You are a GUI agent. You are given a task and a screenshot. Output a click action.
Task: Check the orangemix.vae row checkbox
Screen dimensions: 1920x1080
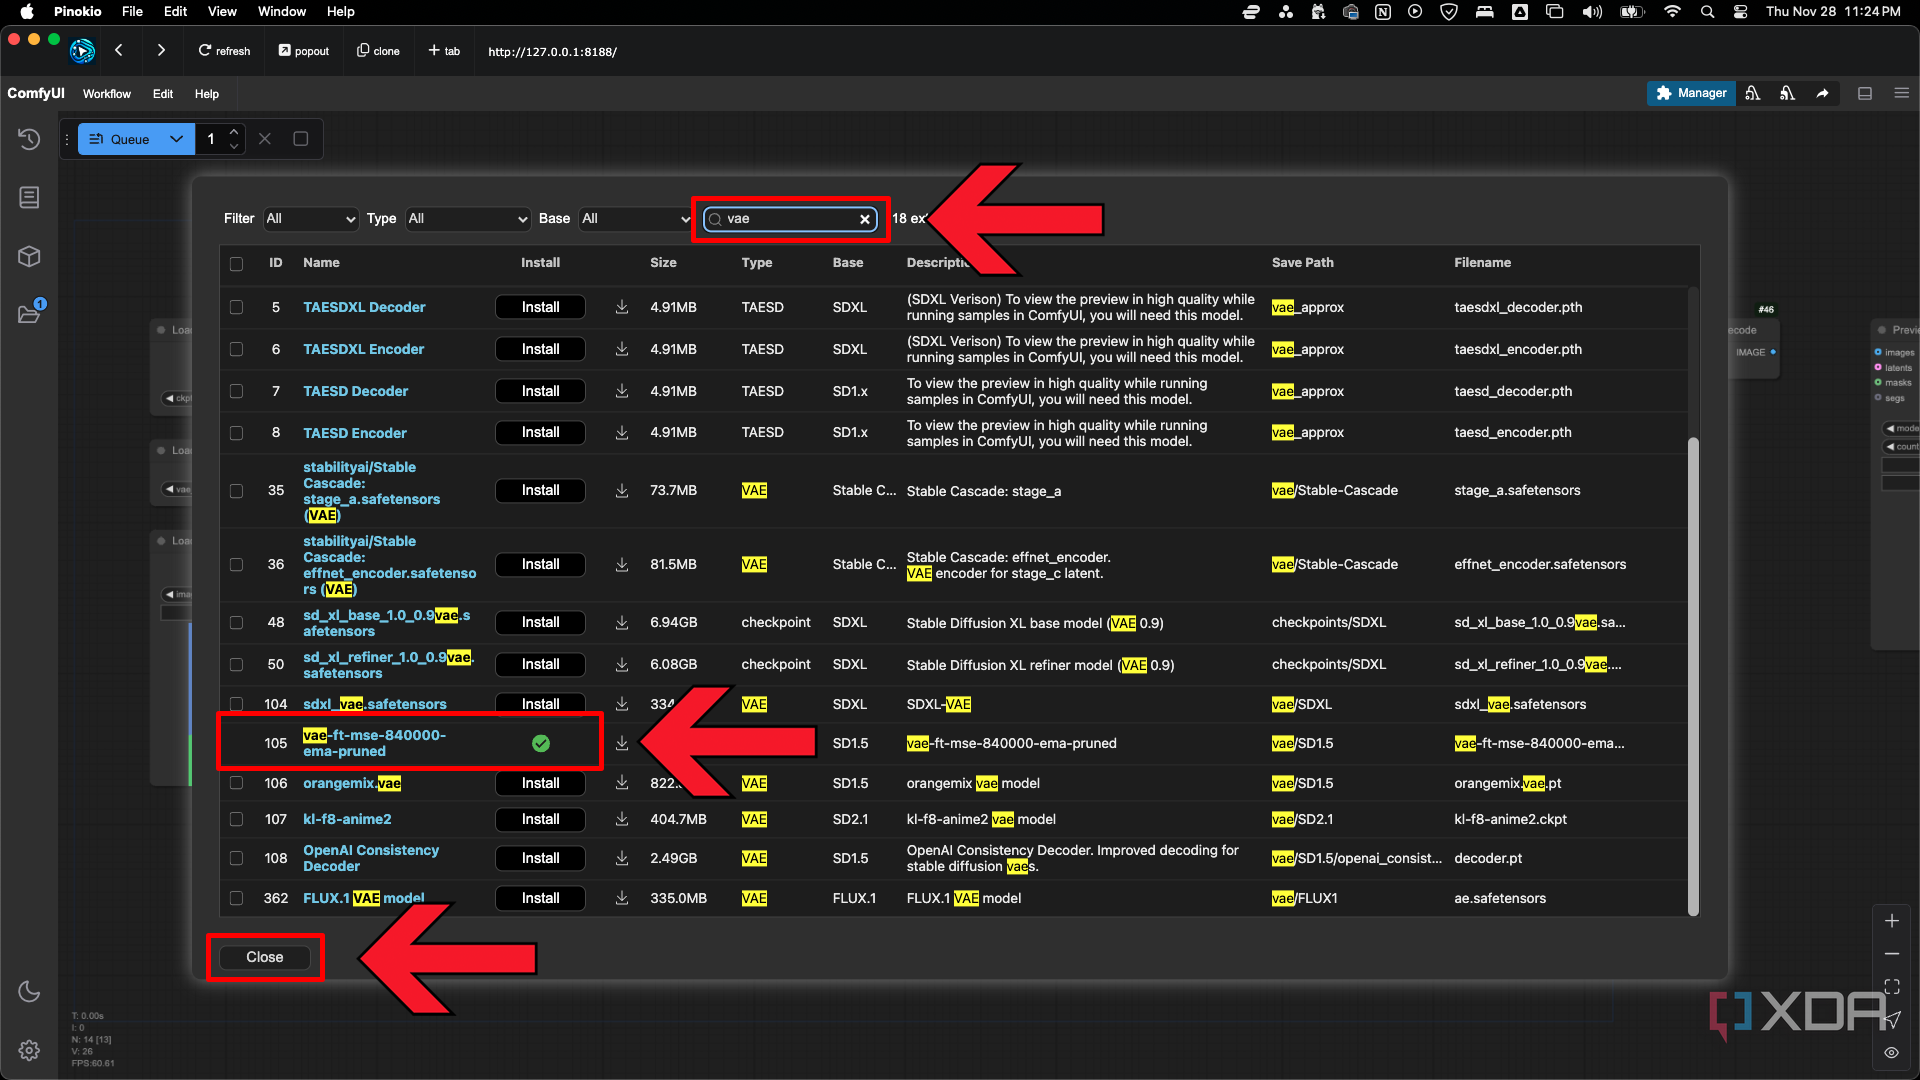point(236,783)
